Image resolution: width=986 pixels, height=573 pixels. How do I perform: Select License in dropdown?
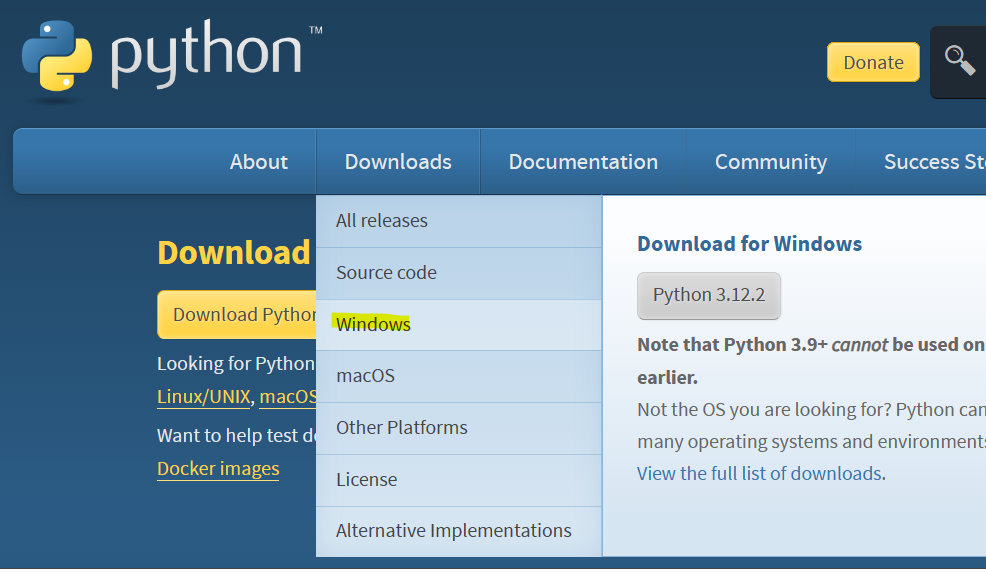click(x=459, y=480)
